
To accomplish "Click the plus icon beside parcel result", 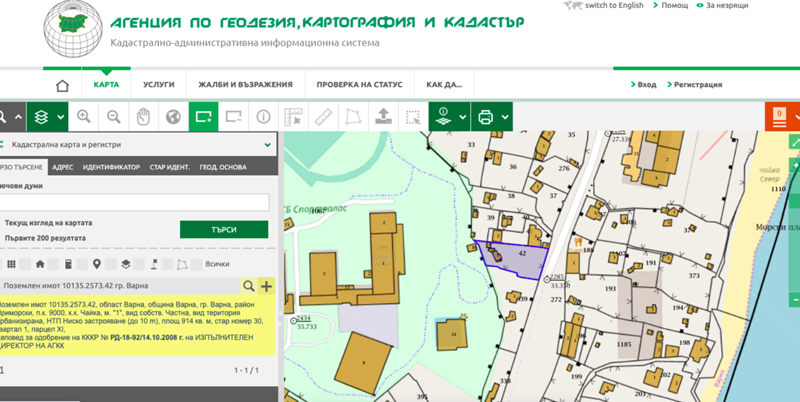I will (265, 286).
